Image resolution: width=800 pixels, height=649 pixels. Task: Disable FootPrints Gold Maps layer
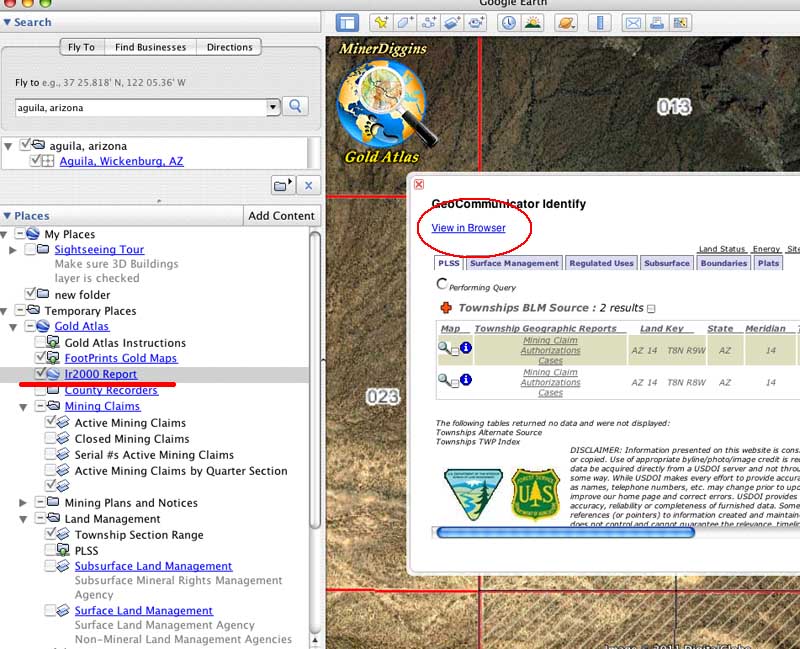40,357
